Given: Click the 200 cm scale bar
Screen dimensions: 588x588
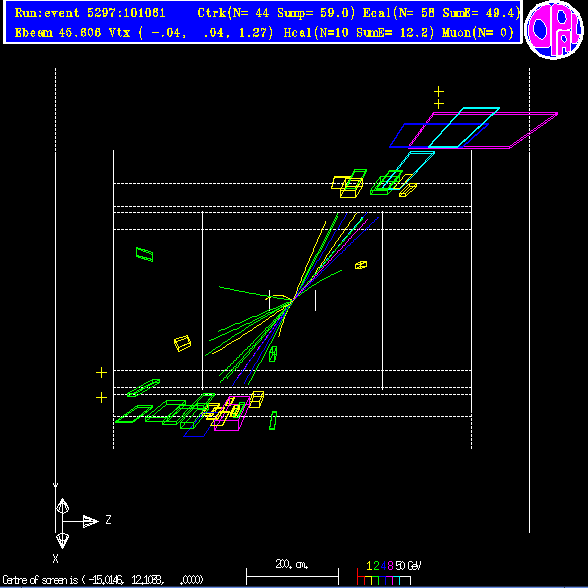Looking at the screenshot, I should tap(292, 576).
